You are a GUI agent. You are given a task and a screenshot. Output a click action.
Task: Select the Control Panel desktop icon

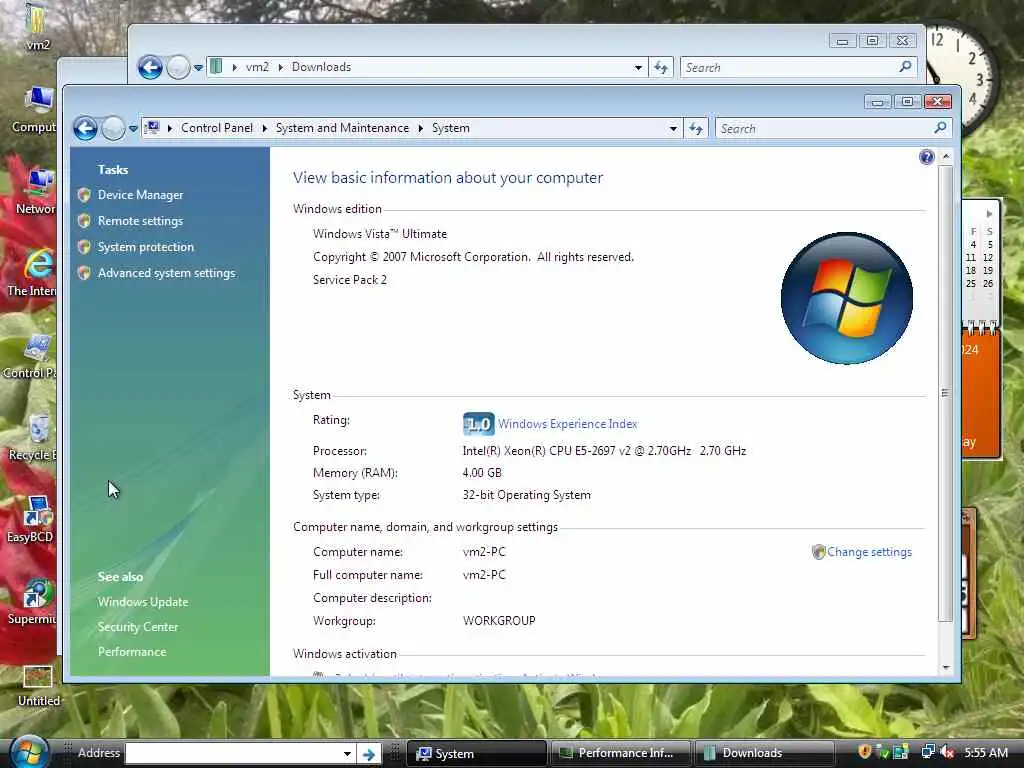(x=30, y=355)
